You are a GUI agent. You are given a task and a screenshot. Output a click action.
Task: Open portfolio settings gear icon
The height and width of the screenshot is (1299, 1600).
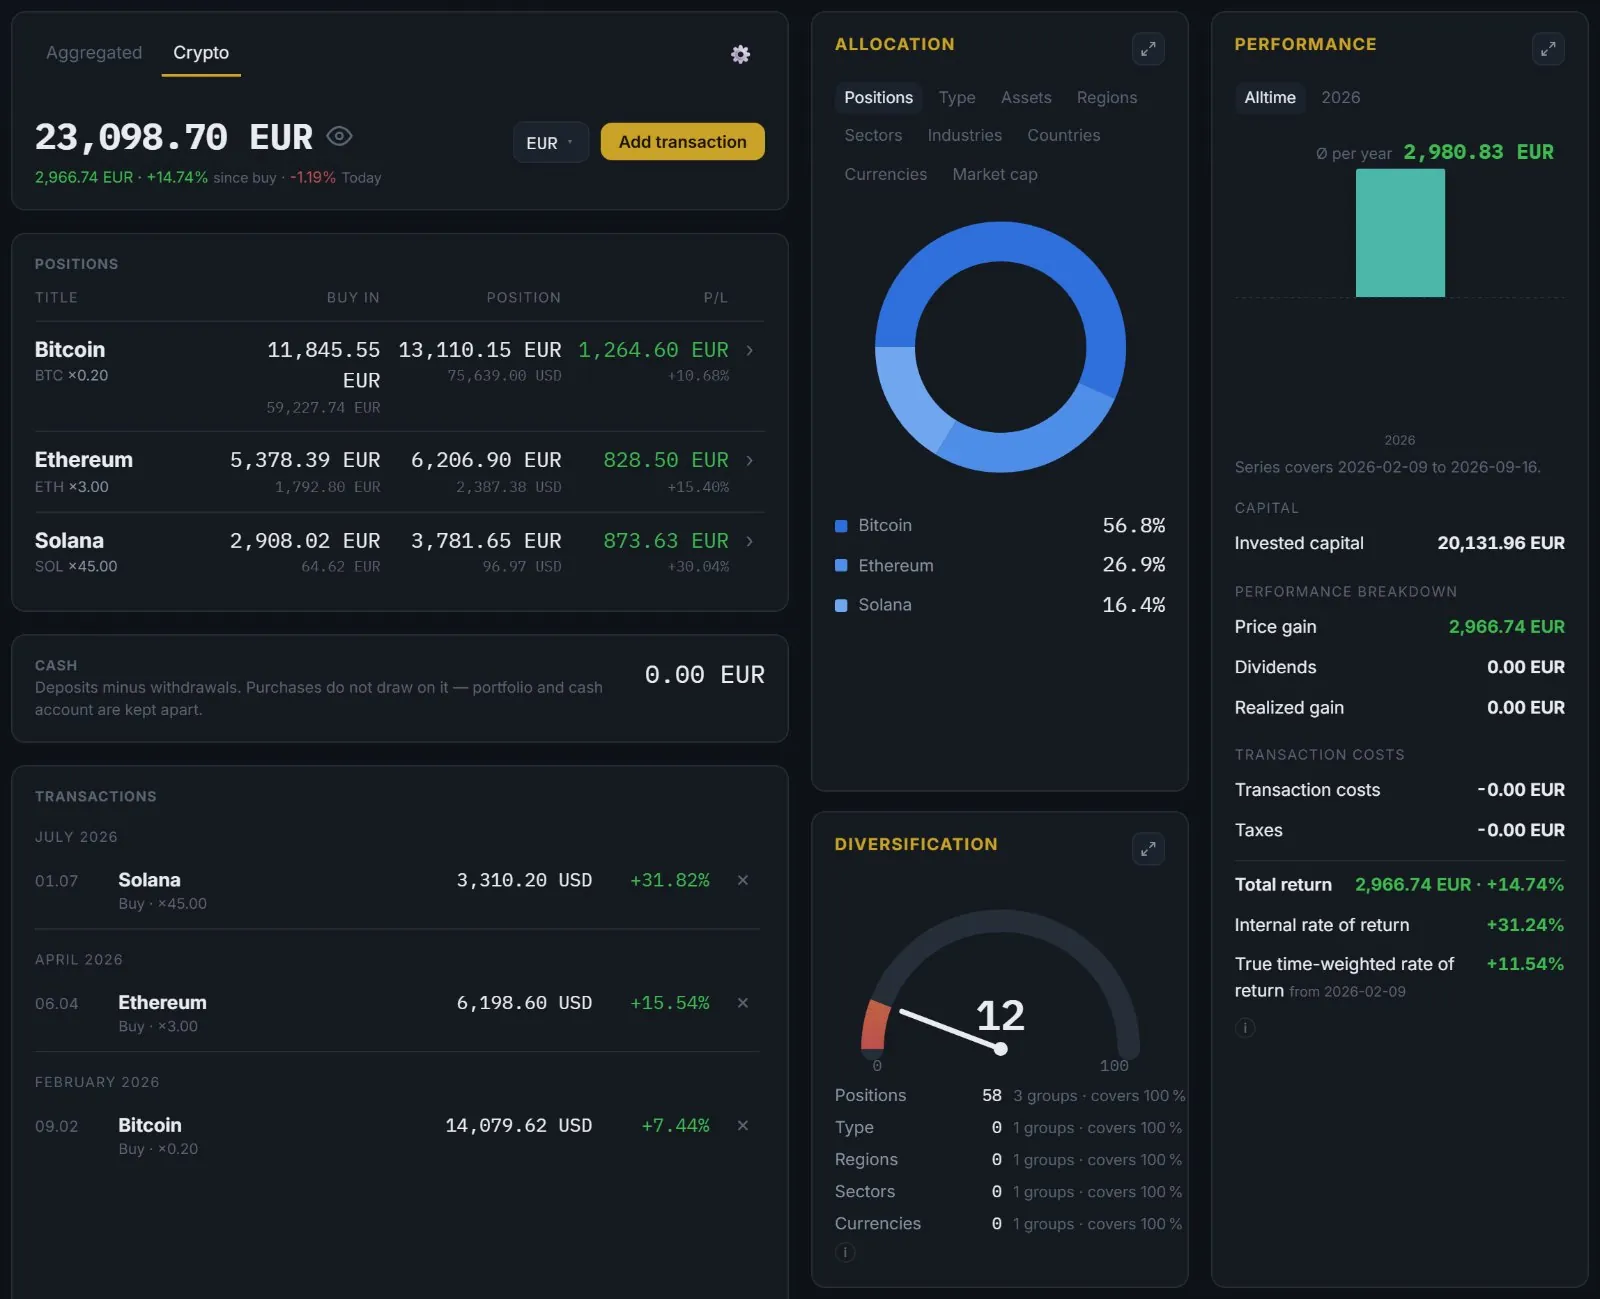(x=740, y=54)
